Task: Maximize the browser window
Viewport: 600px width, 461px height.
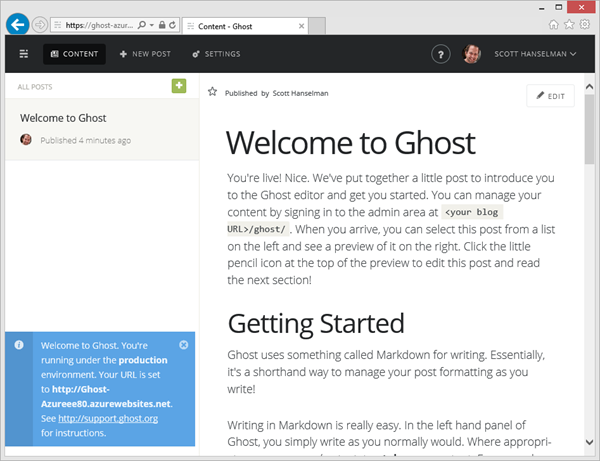Action: [x=559, y=7]
